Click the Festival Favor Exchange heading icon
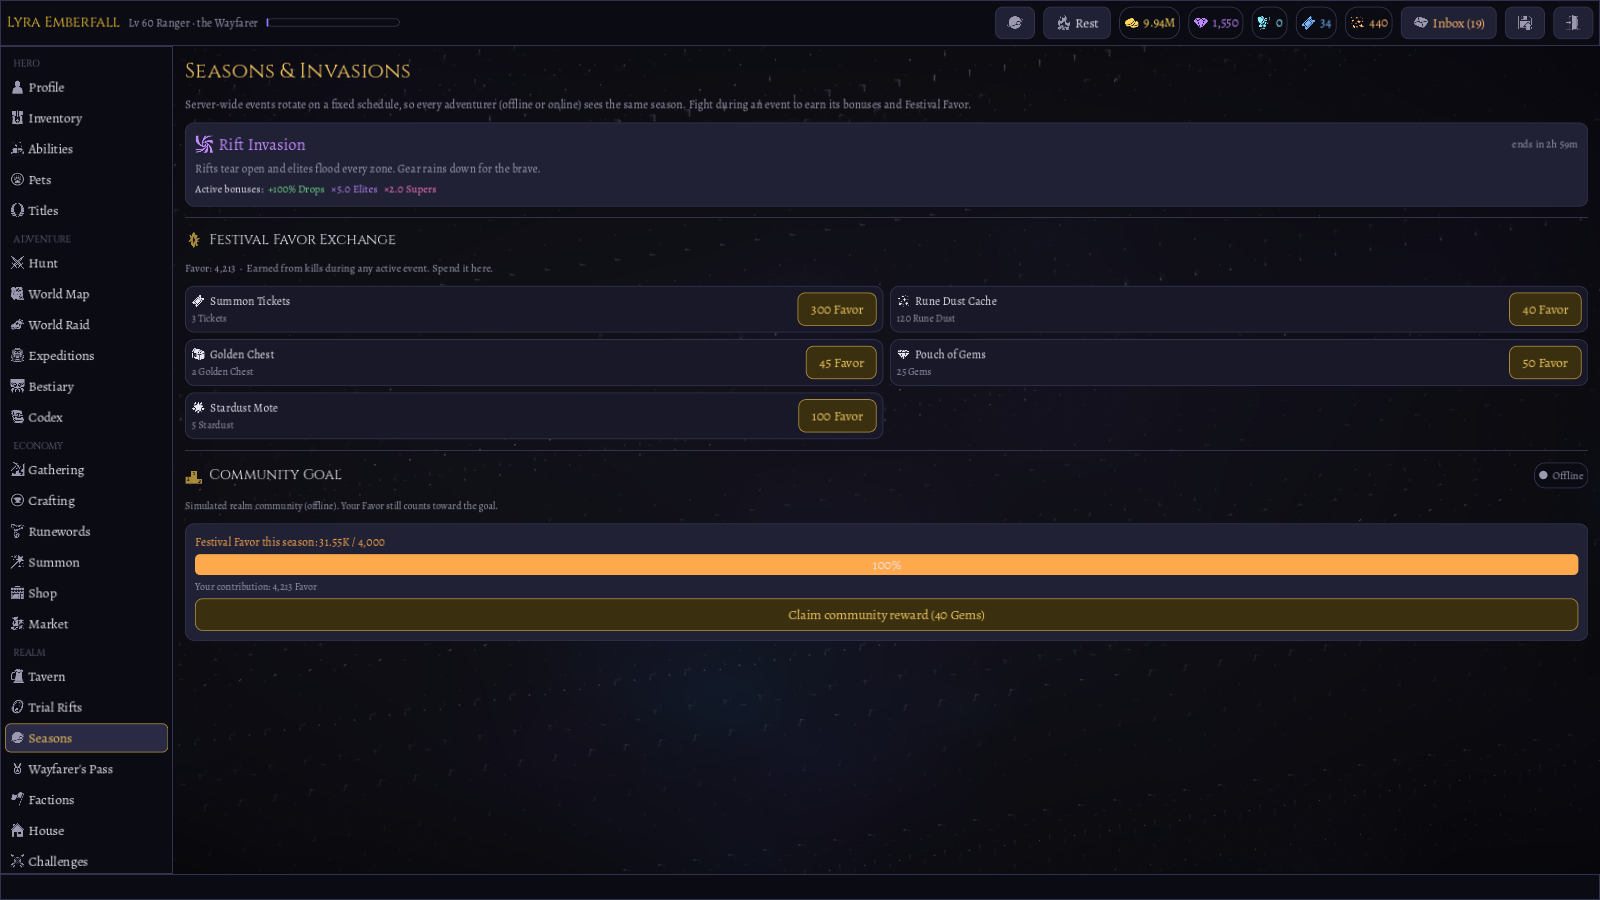Image resolution: width=1600 pixels, height=900 pixels. click(x=194, y=240)
